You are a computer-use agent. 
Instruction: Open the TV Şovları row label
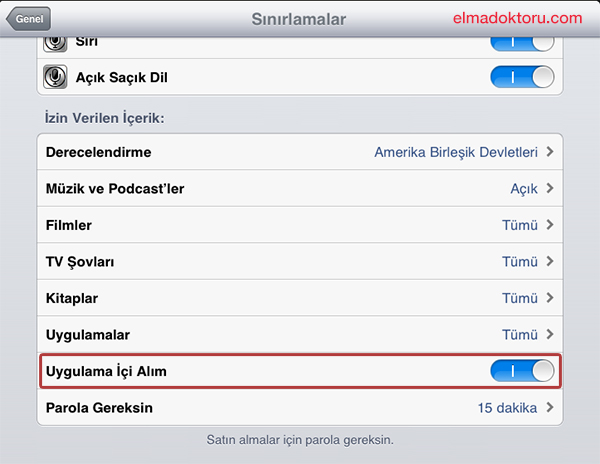(x=80, y=262)
